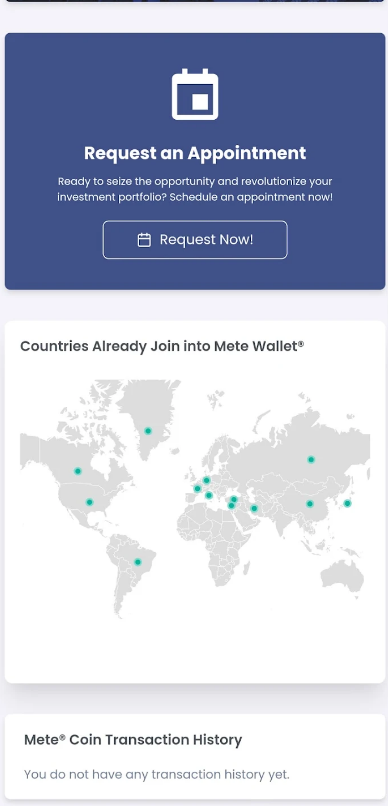
Task: Tap the Request Now! button
Action: (x=195, y=240)
